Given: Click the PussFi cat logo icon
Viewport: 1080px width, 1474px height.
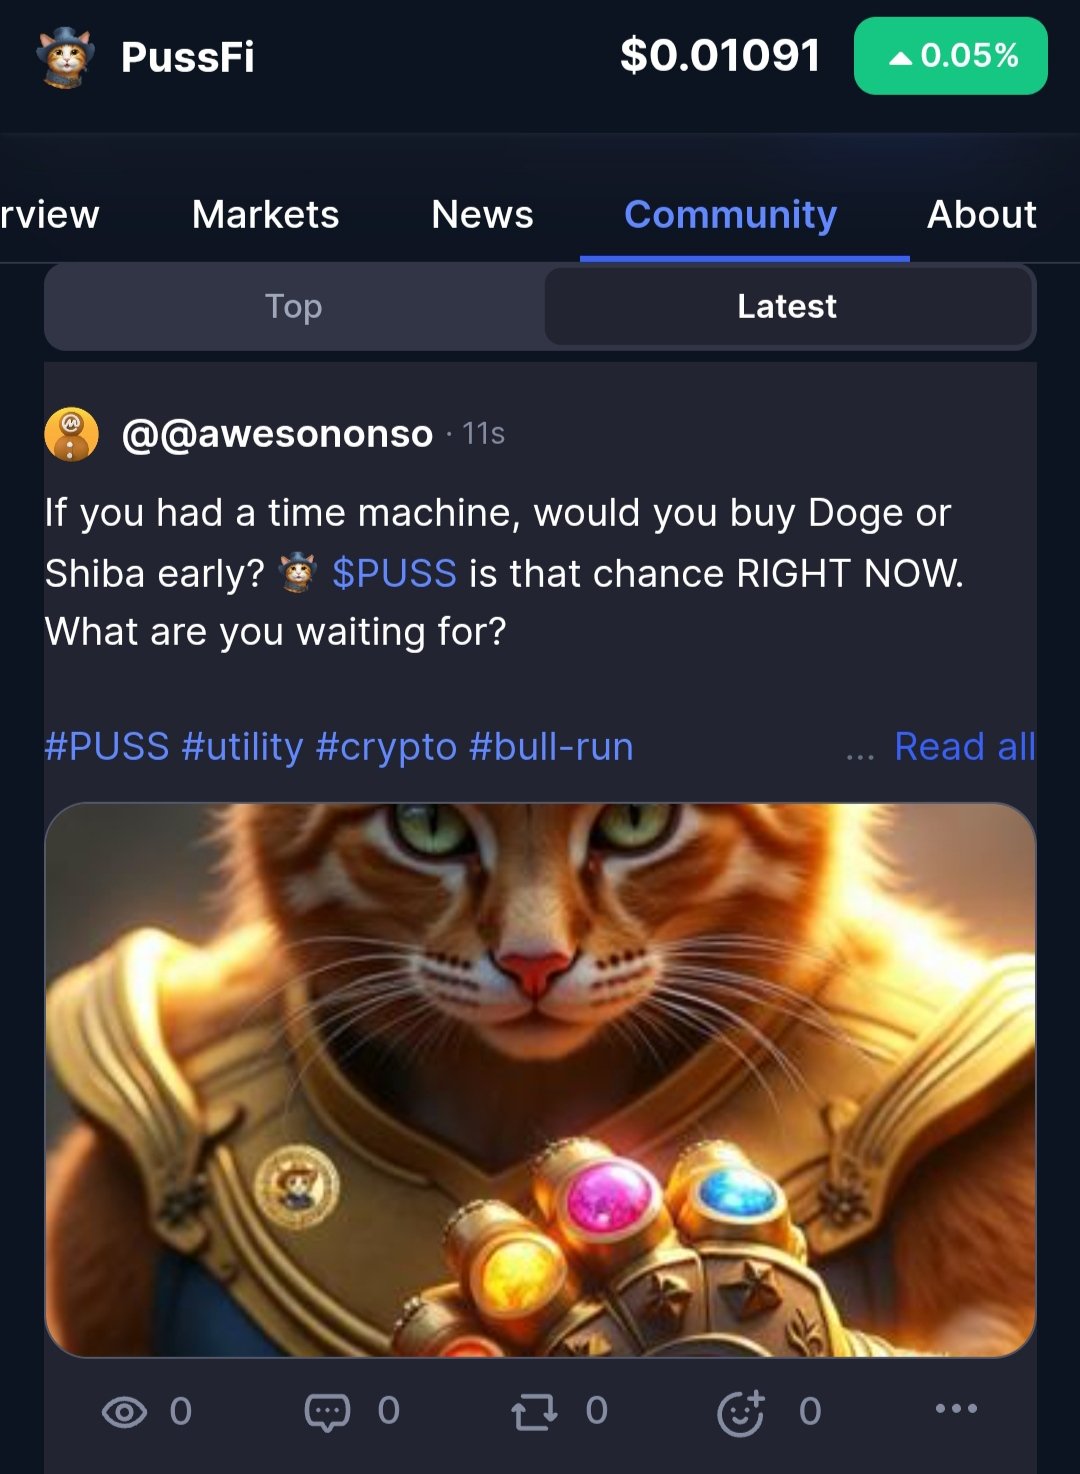Looking at the screenshot, I should click(65, 57).
